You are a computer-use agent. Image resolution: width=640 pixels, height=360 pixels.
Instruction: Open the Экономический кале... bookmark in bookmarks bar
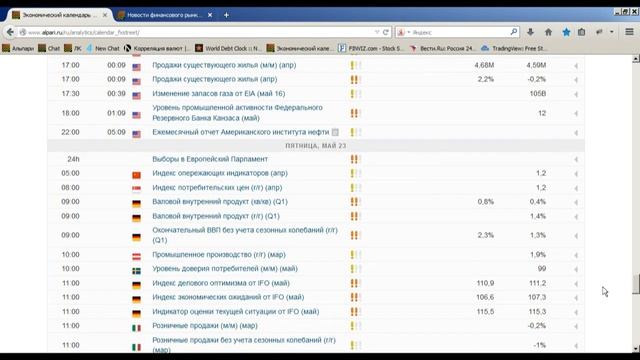click(x=300, y=48)
